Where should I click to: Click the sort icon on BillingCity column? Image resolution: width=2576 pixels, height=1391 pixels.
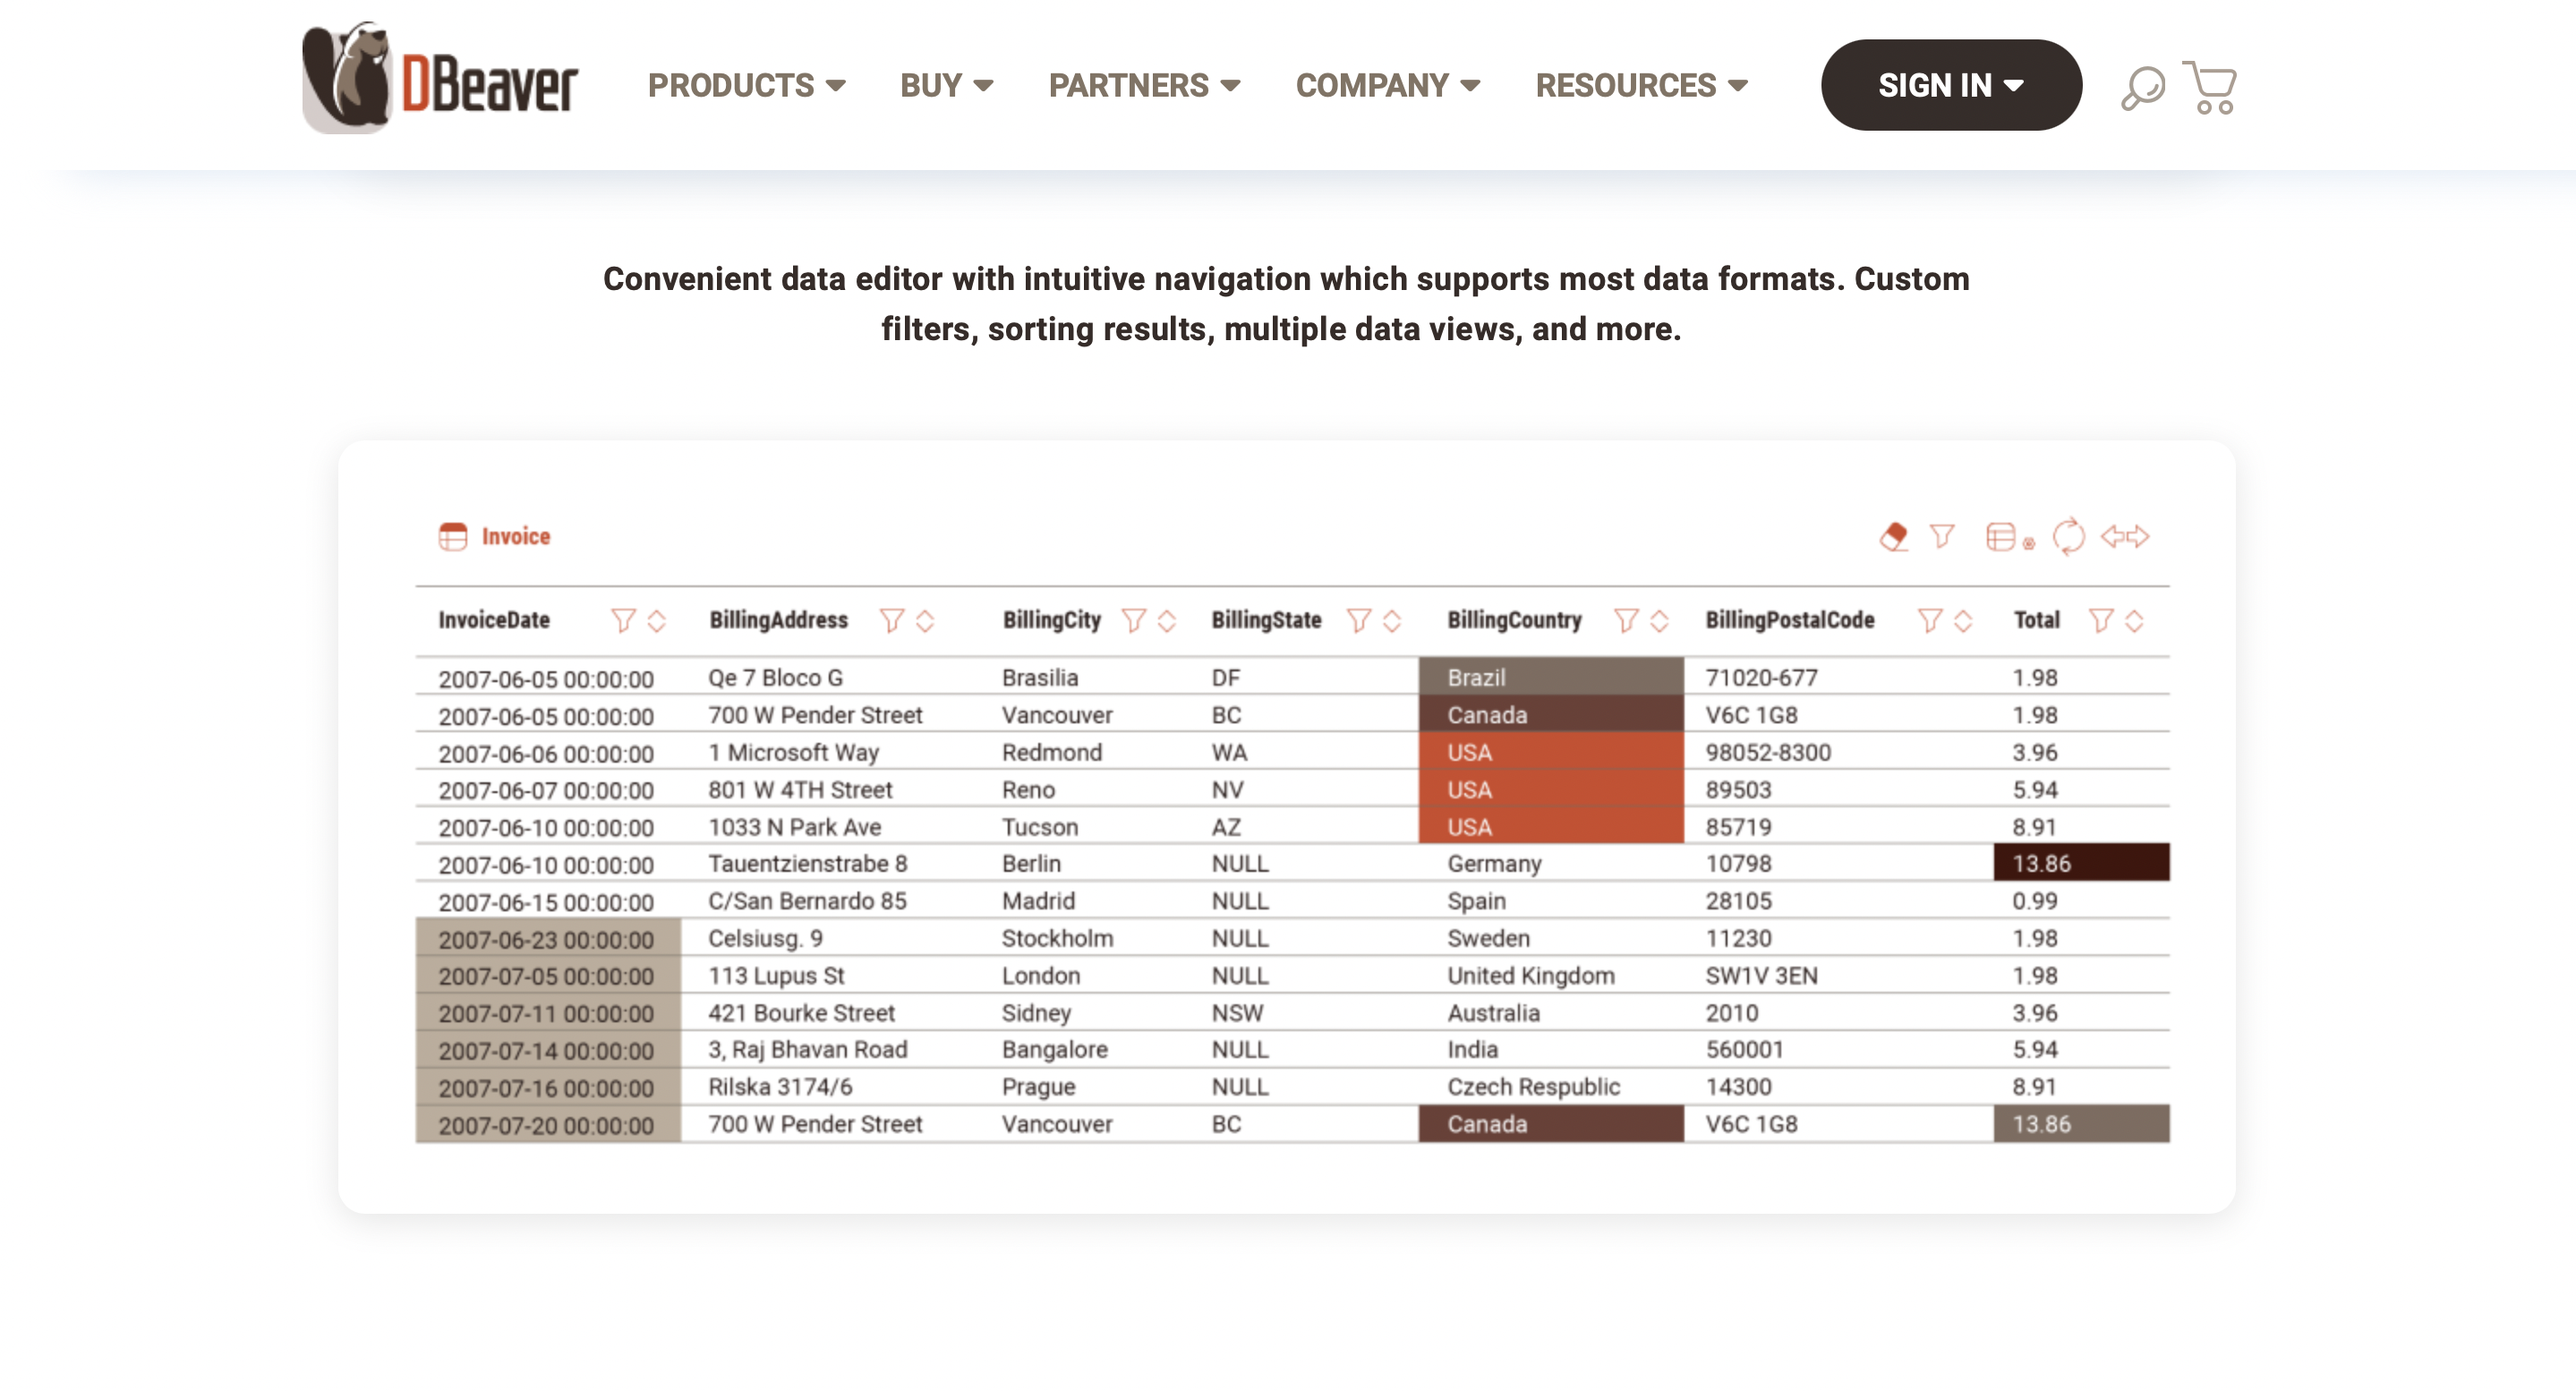pyautogui.click(x=1166, y=620)
